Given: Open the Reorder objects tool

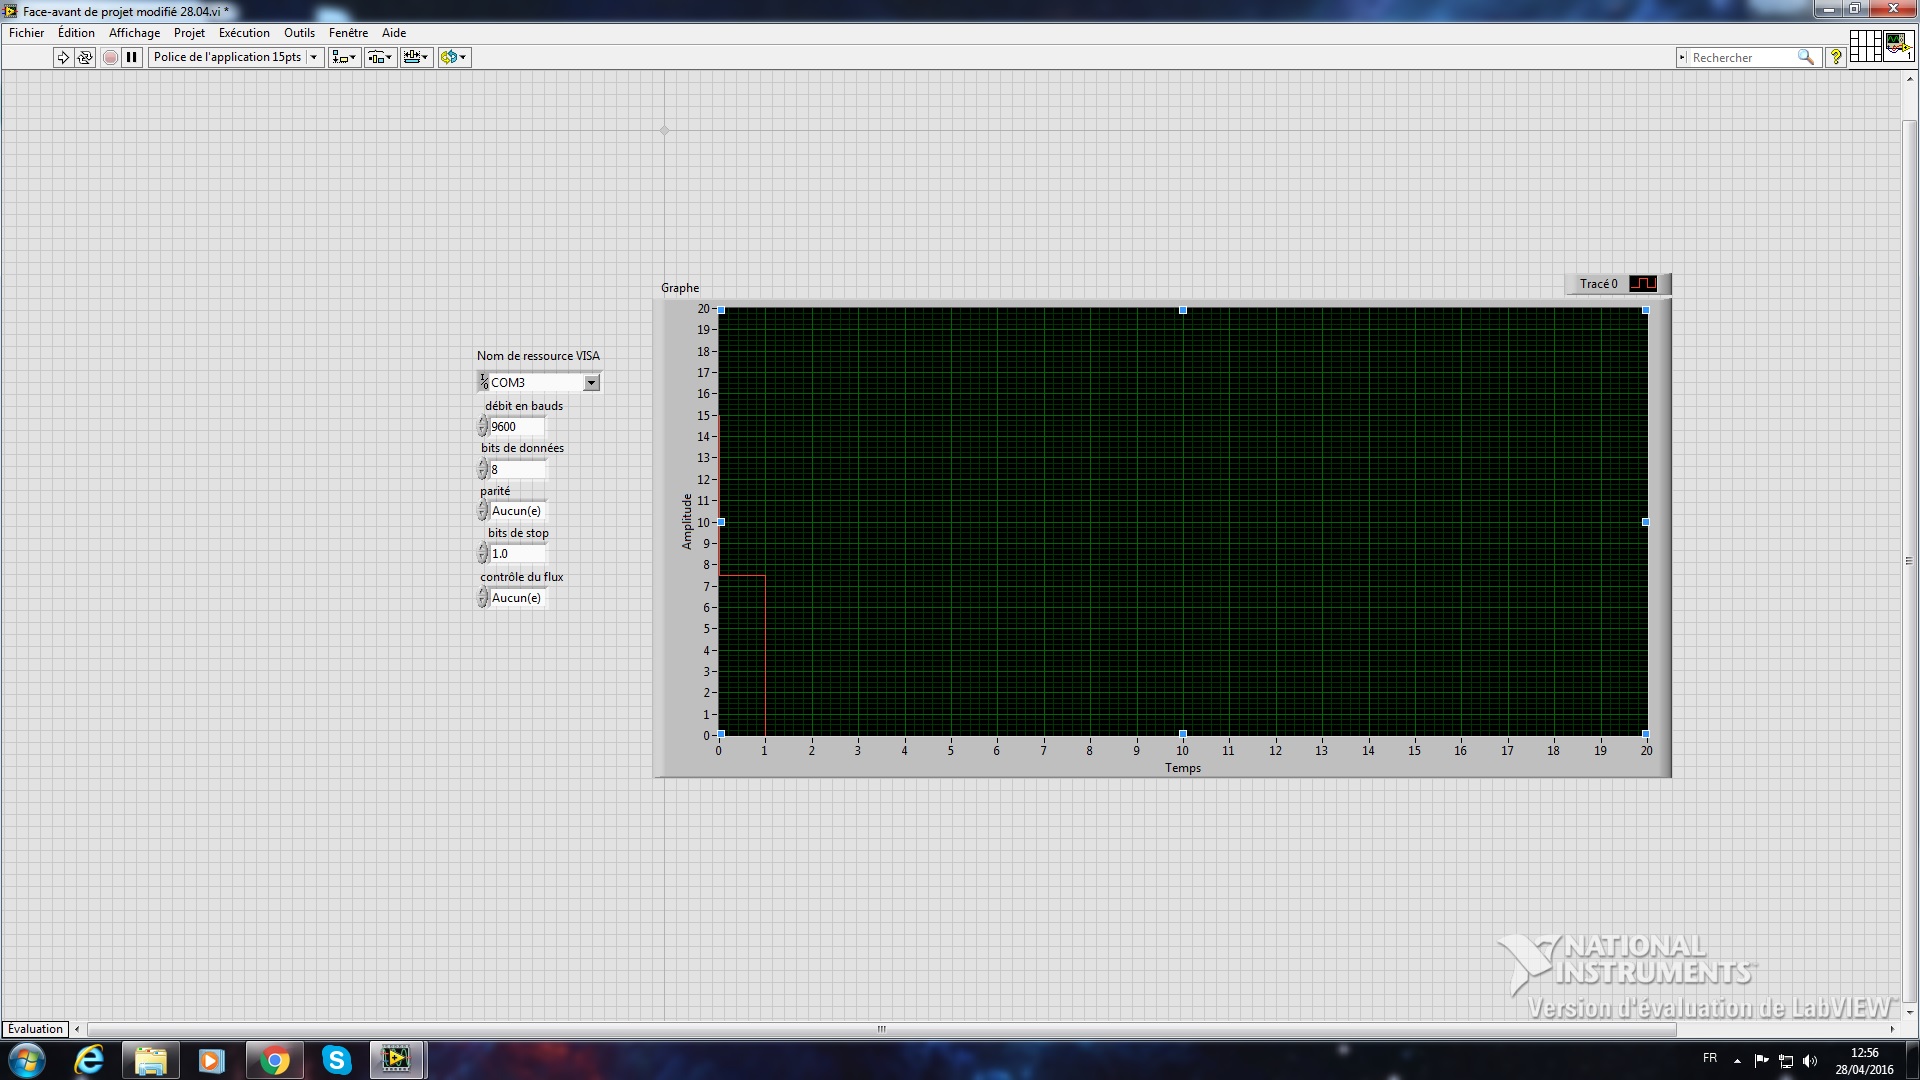Looking at the screenshot, I should pos(454,57).
